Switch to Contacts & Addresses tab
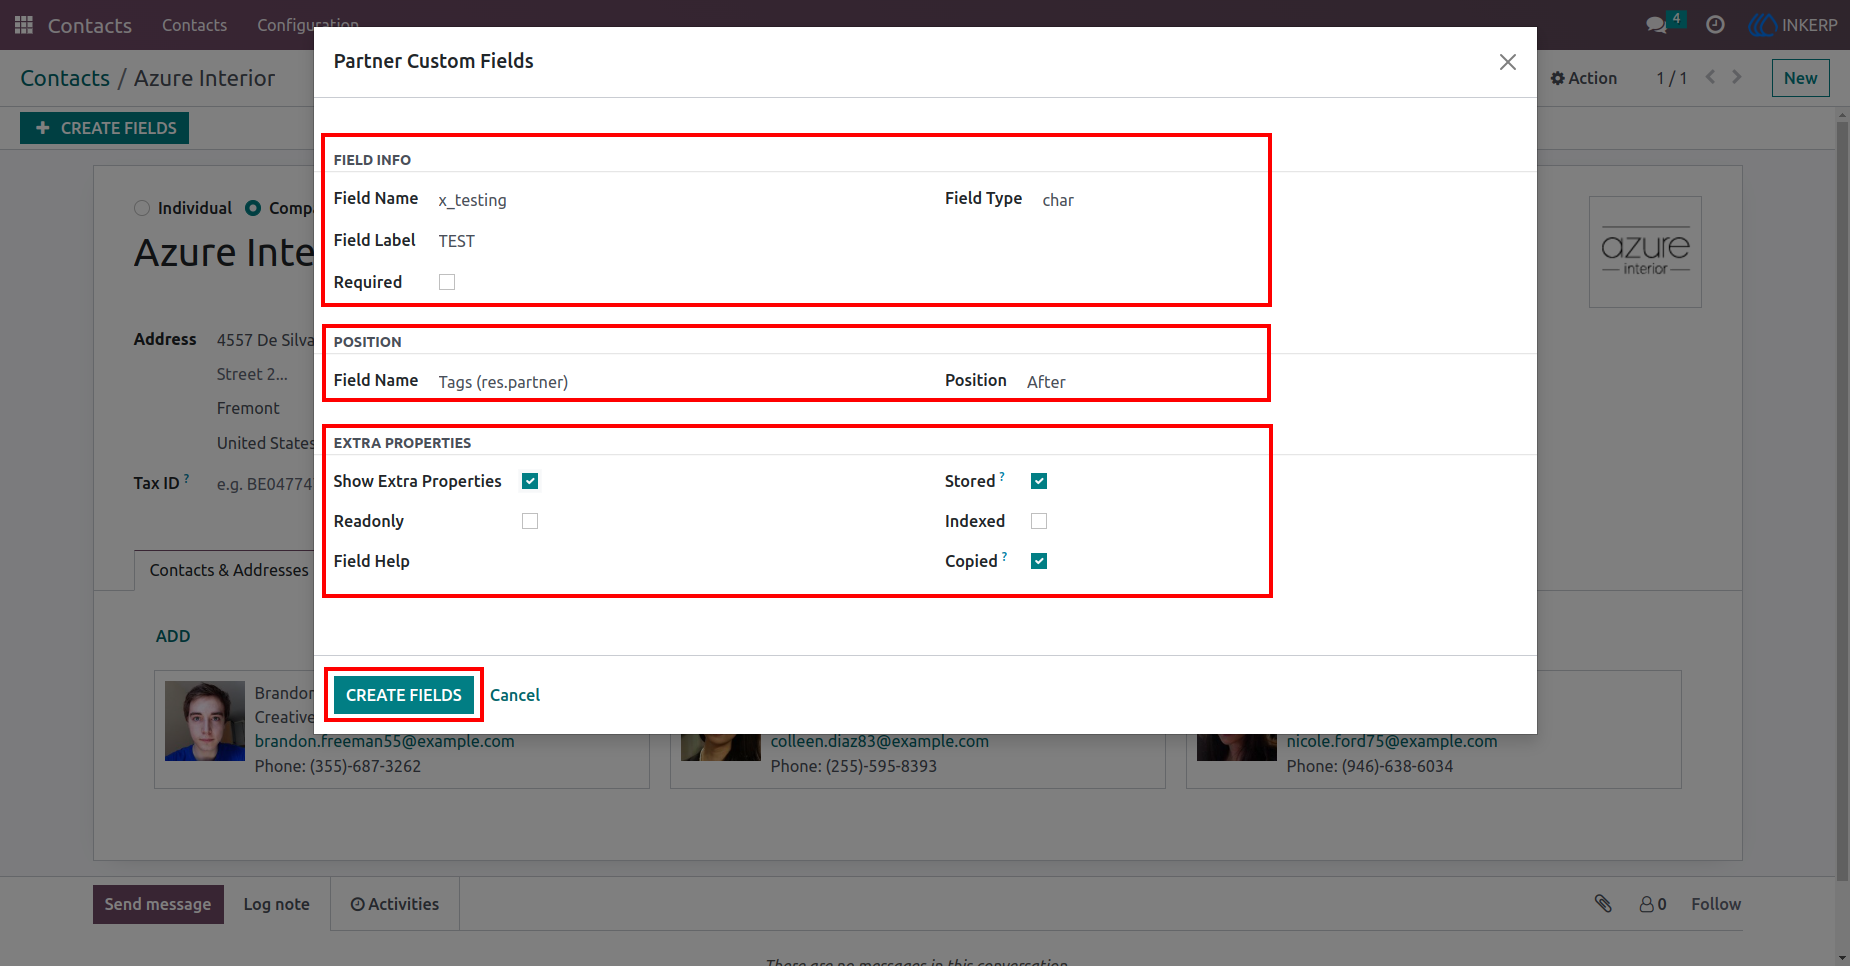The image size is (1850, 966). coord(229,570)
